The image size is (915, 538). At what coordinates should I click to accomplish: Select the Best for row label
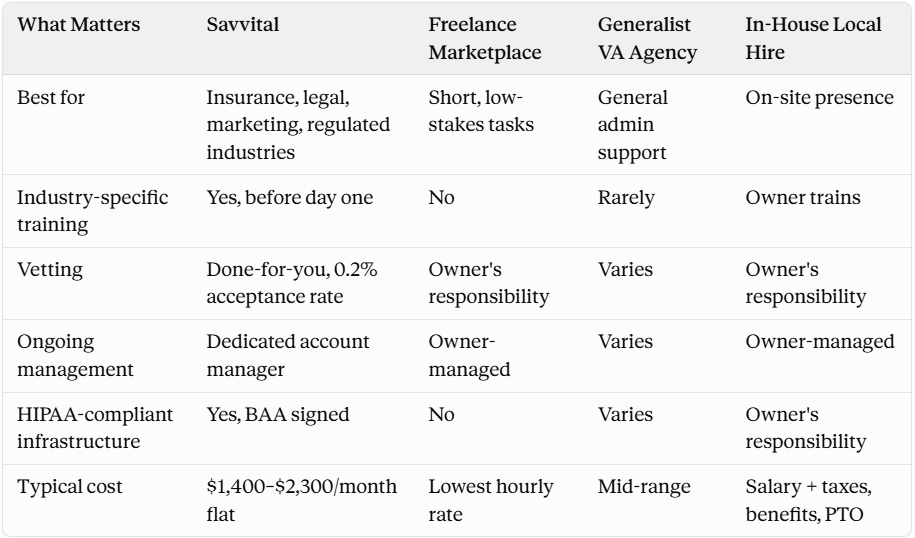pyautogui.click(x=51, y=97)
